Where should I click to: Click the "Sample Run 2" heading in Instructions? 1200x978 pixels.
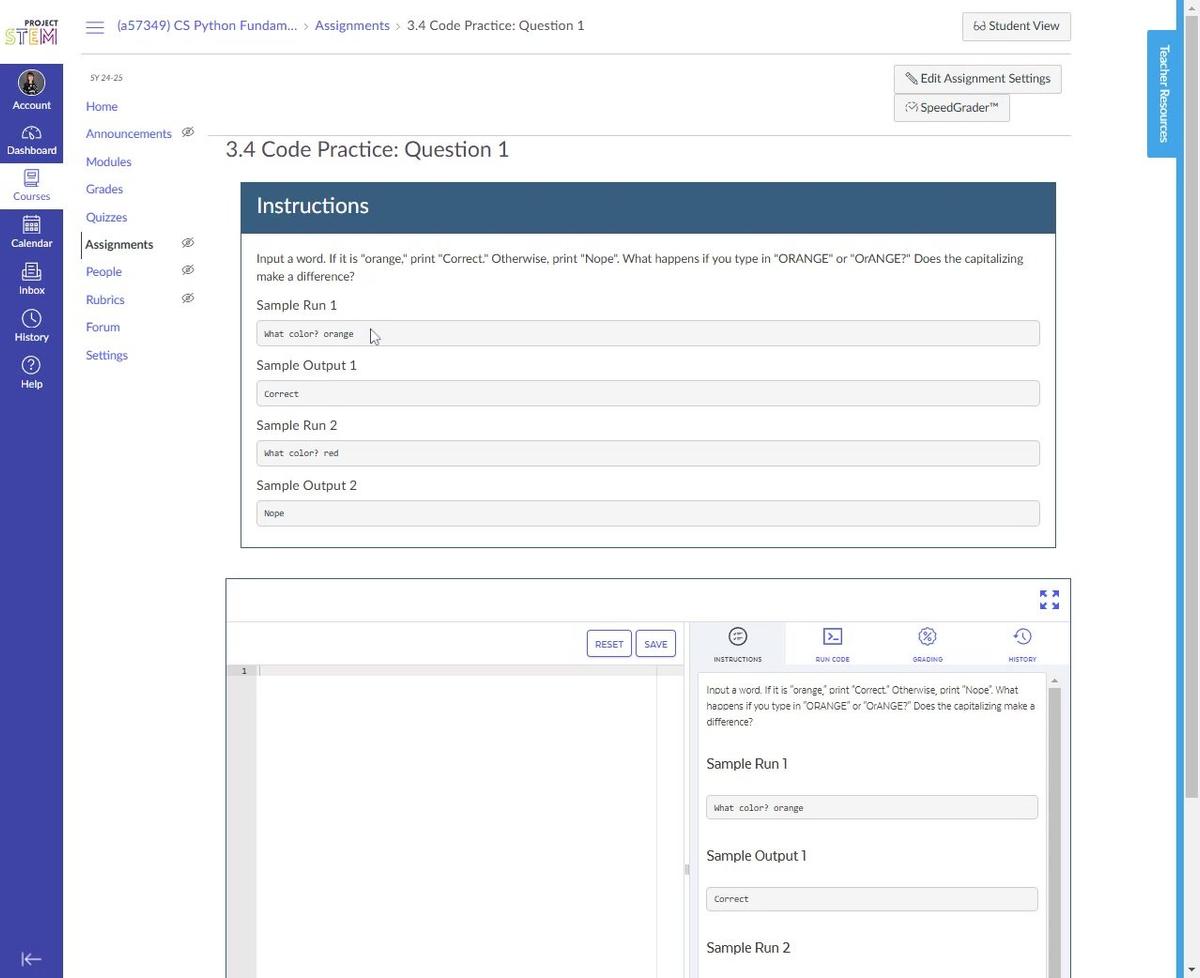[x=297, y=425]
